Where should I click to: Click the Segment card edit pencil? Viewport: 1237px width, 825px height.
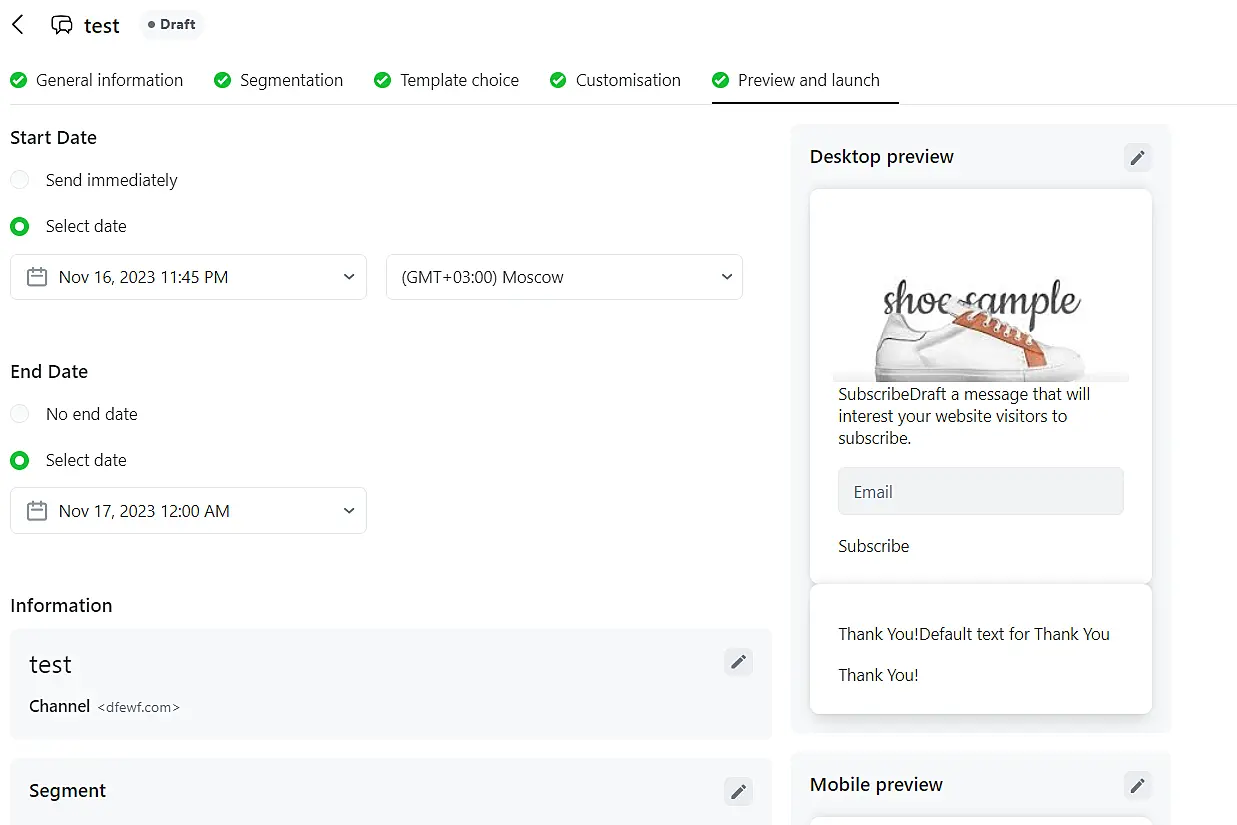[x=738, y=791]
